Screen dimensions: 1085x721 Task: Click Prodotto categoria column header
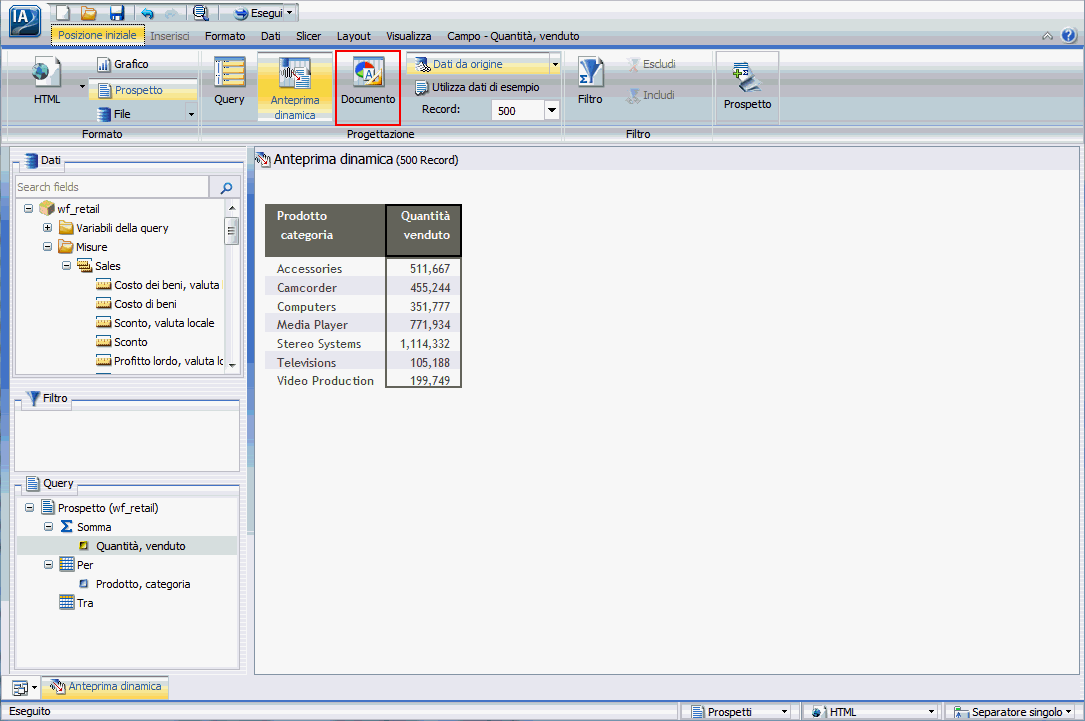coord(325,230)
